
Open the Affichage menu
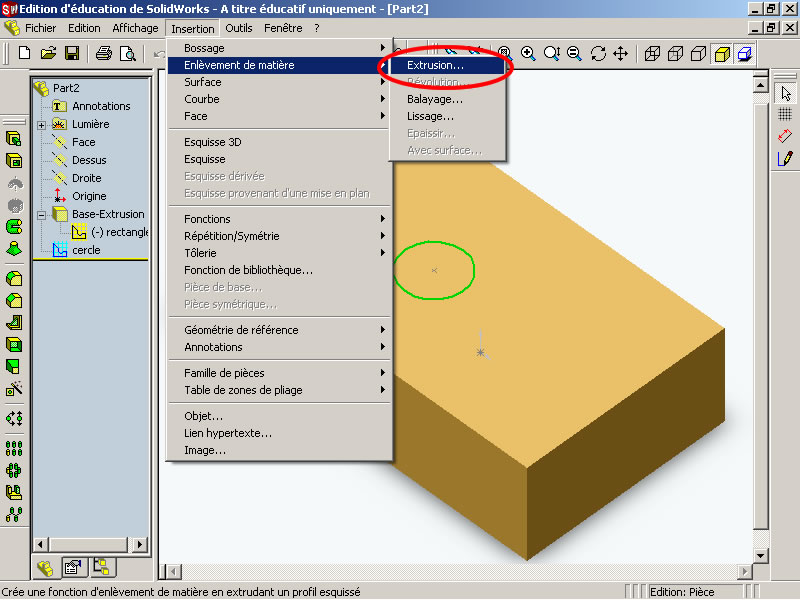135,28
